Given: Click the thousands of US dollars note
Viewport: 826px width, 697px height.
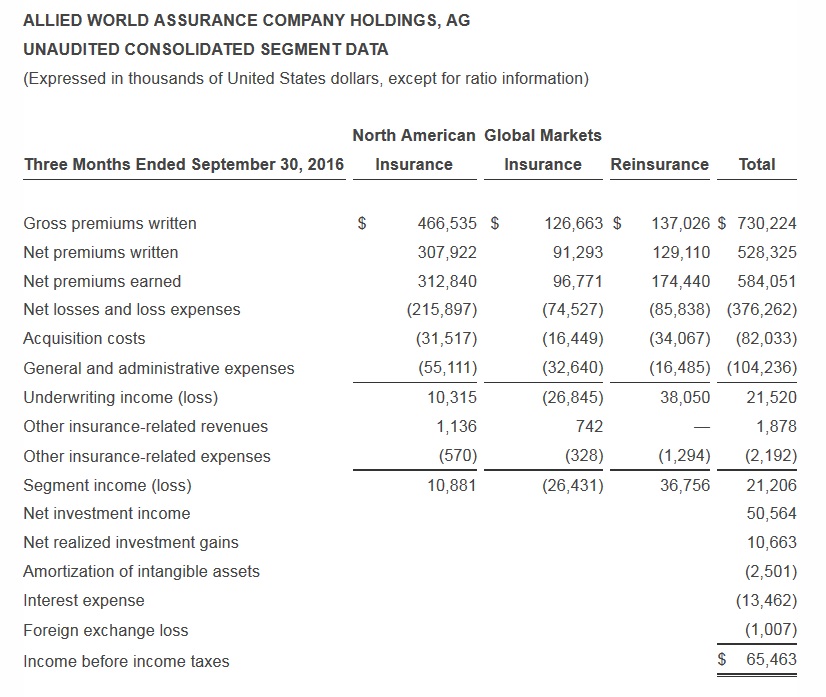Looking at the screenshot, I should [305, 78].
